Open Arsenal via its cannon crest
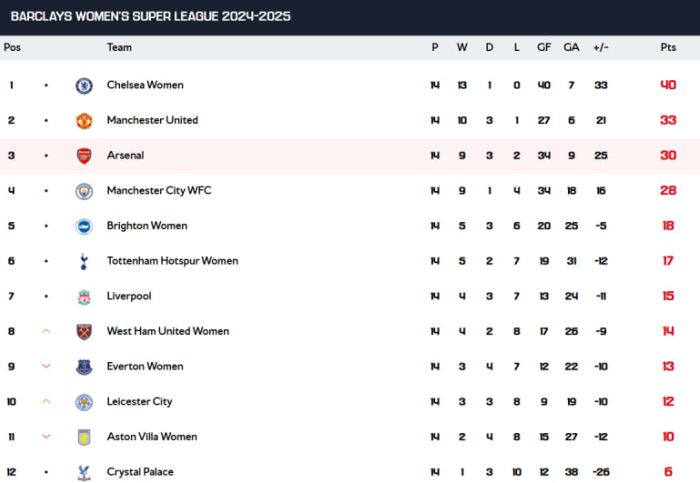 click(x=84, y=156)
